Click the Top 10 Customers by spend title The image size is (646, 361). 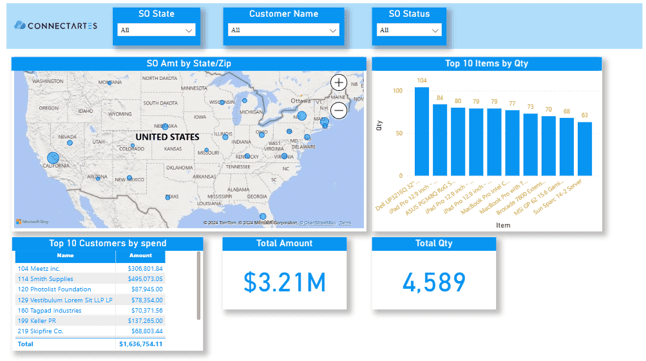[108, 243]
